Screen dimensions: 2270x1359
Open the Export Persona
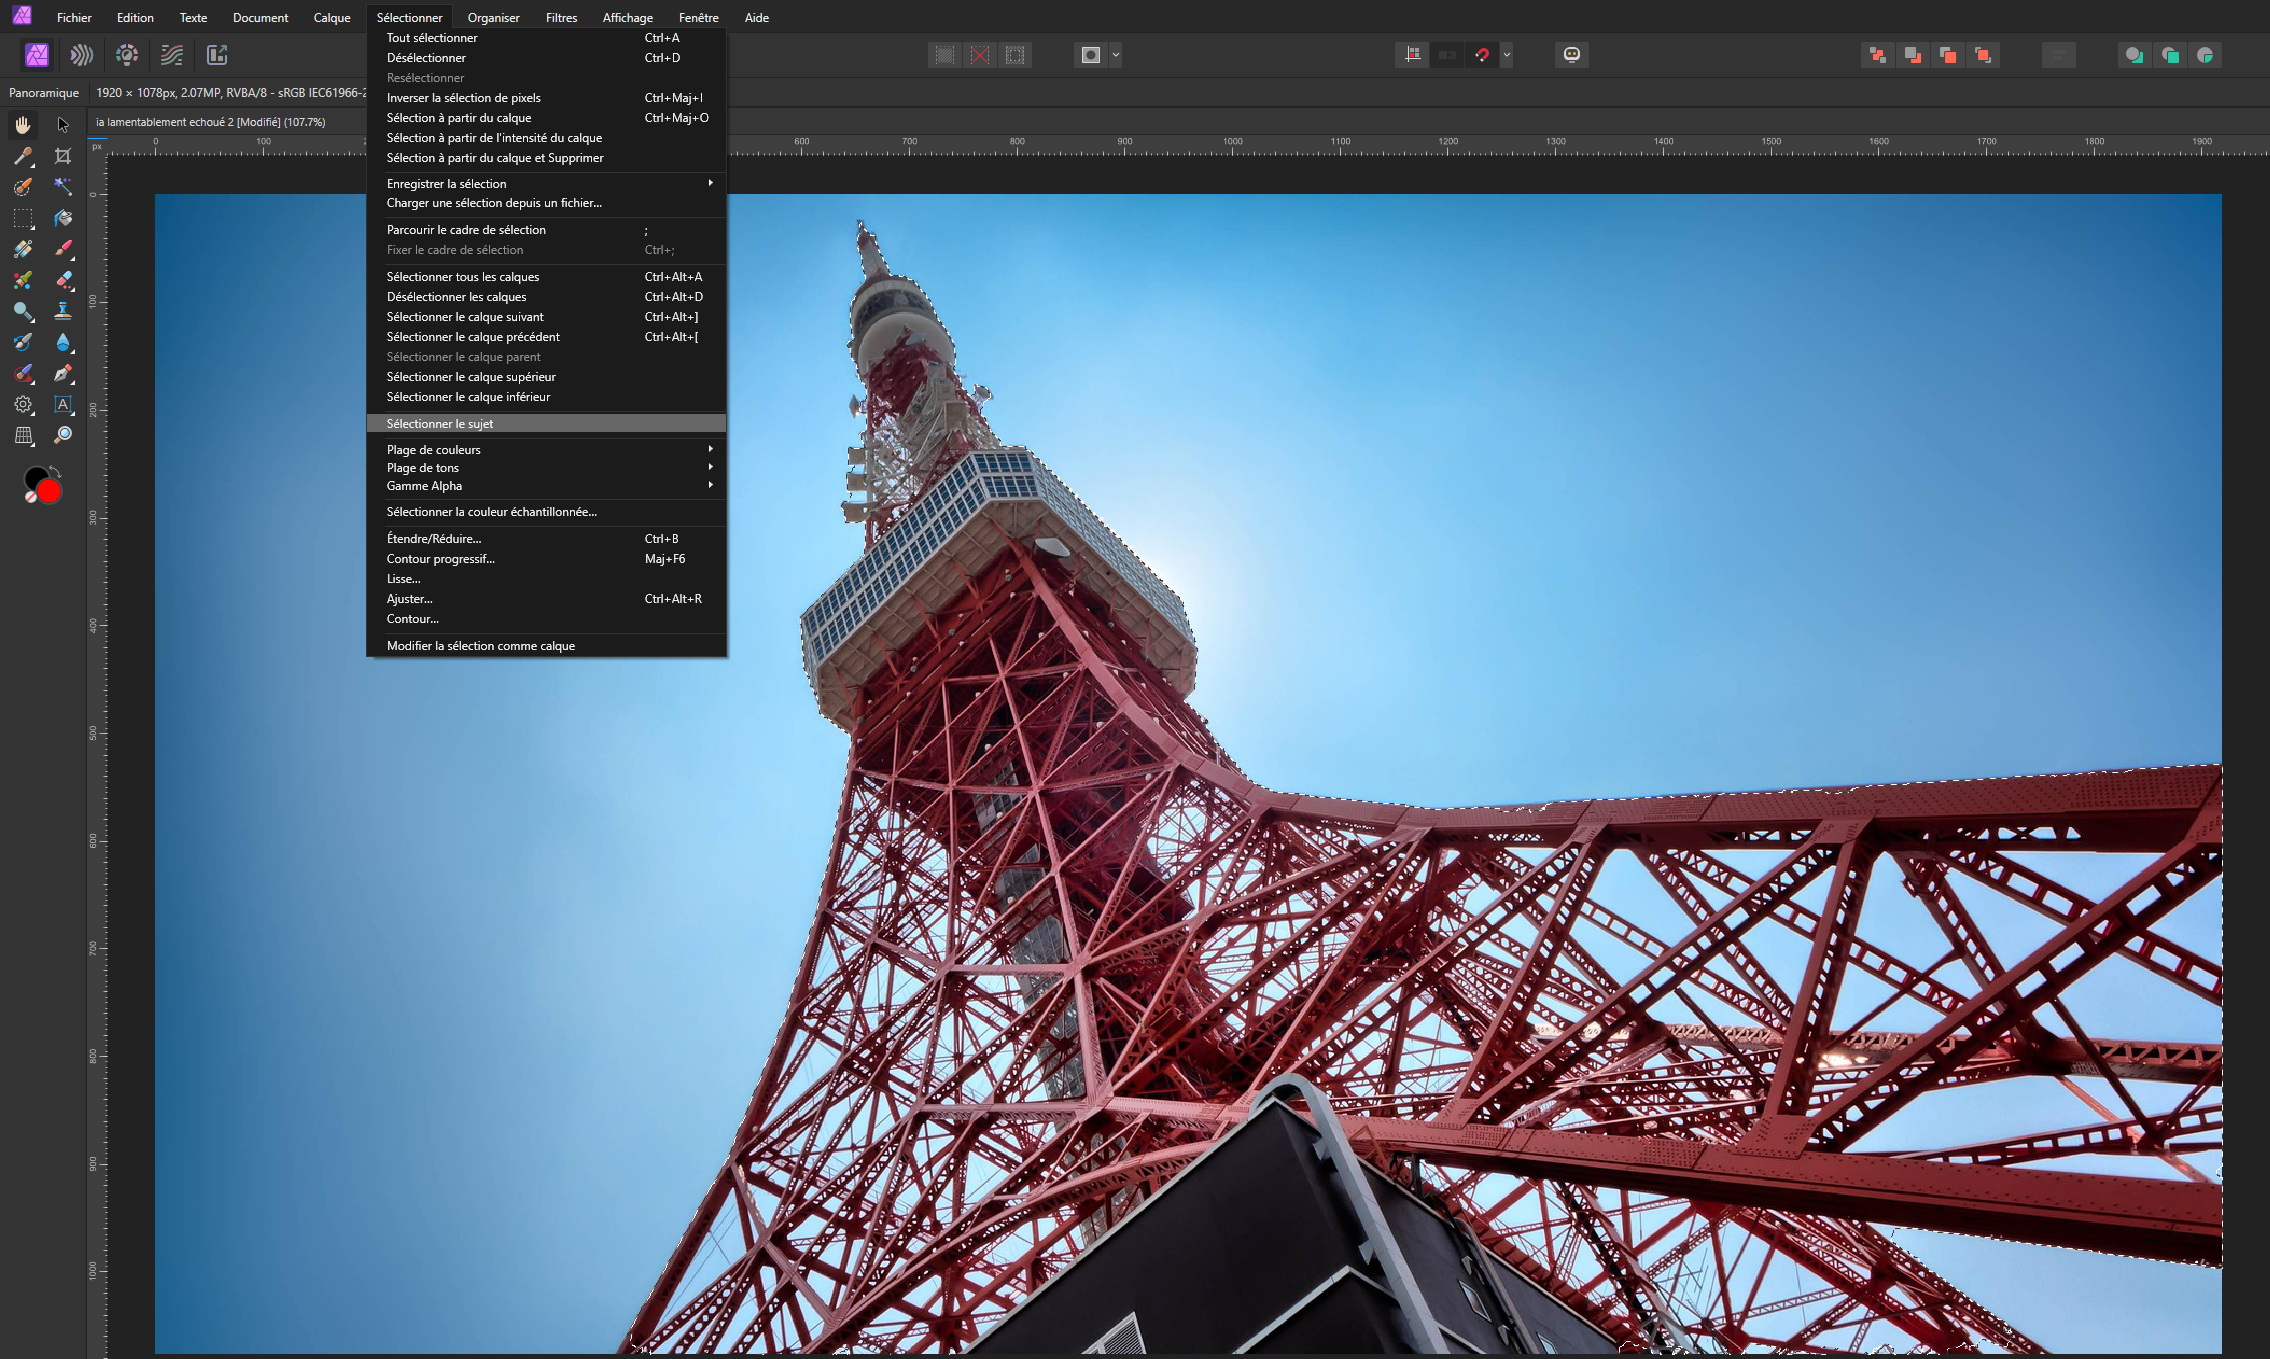pos(217,55)
